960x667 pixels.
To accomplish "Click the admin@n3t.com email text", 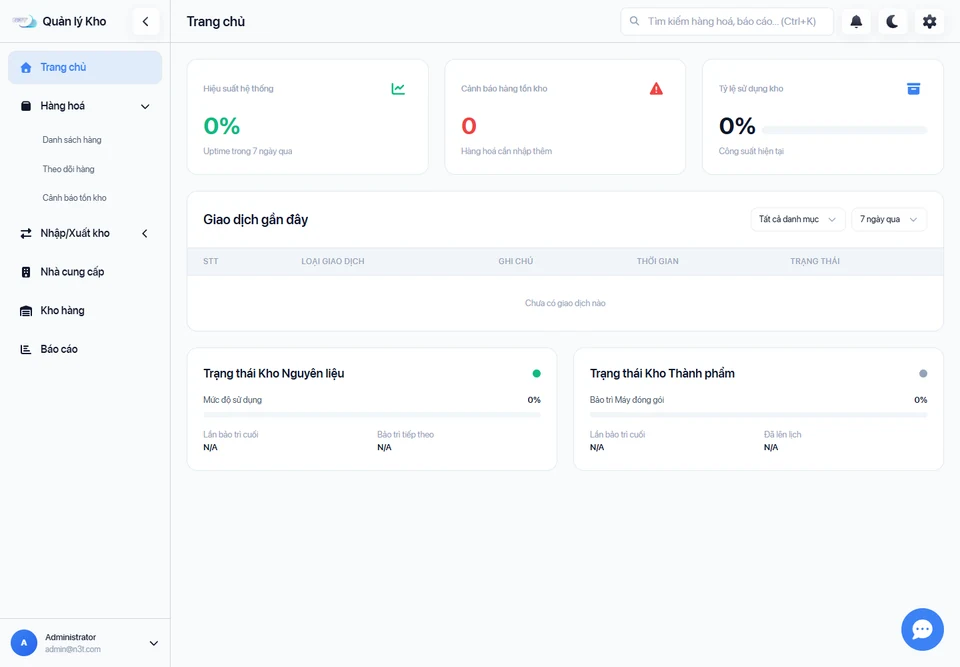I will click(x=73, y=649).
